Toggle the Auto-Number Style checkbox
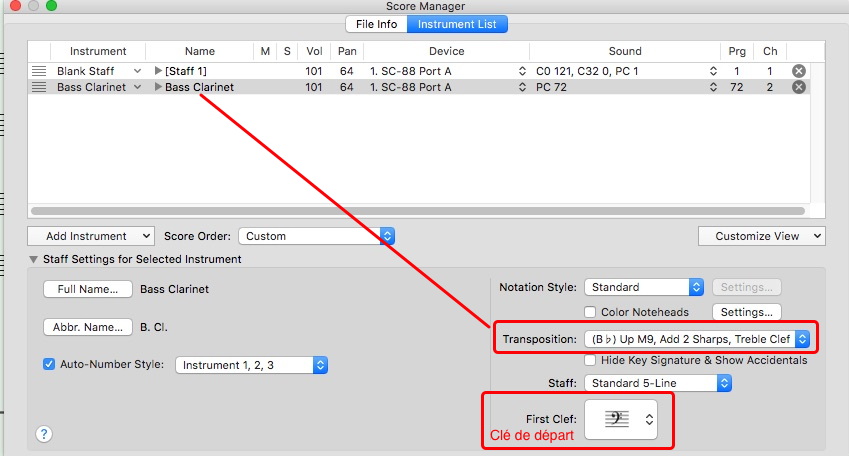849x456 pixels. (x=49, y=365)
